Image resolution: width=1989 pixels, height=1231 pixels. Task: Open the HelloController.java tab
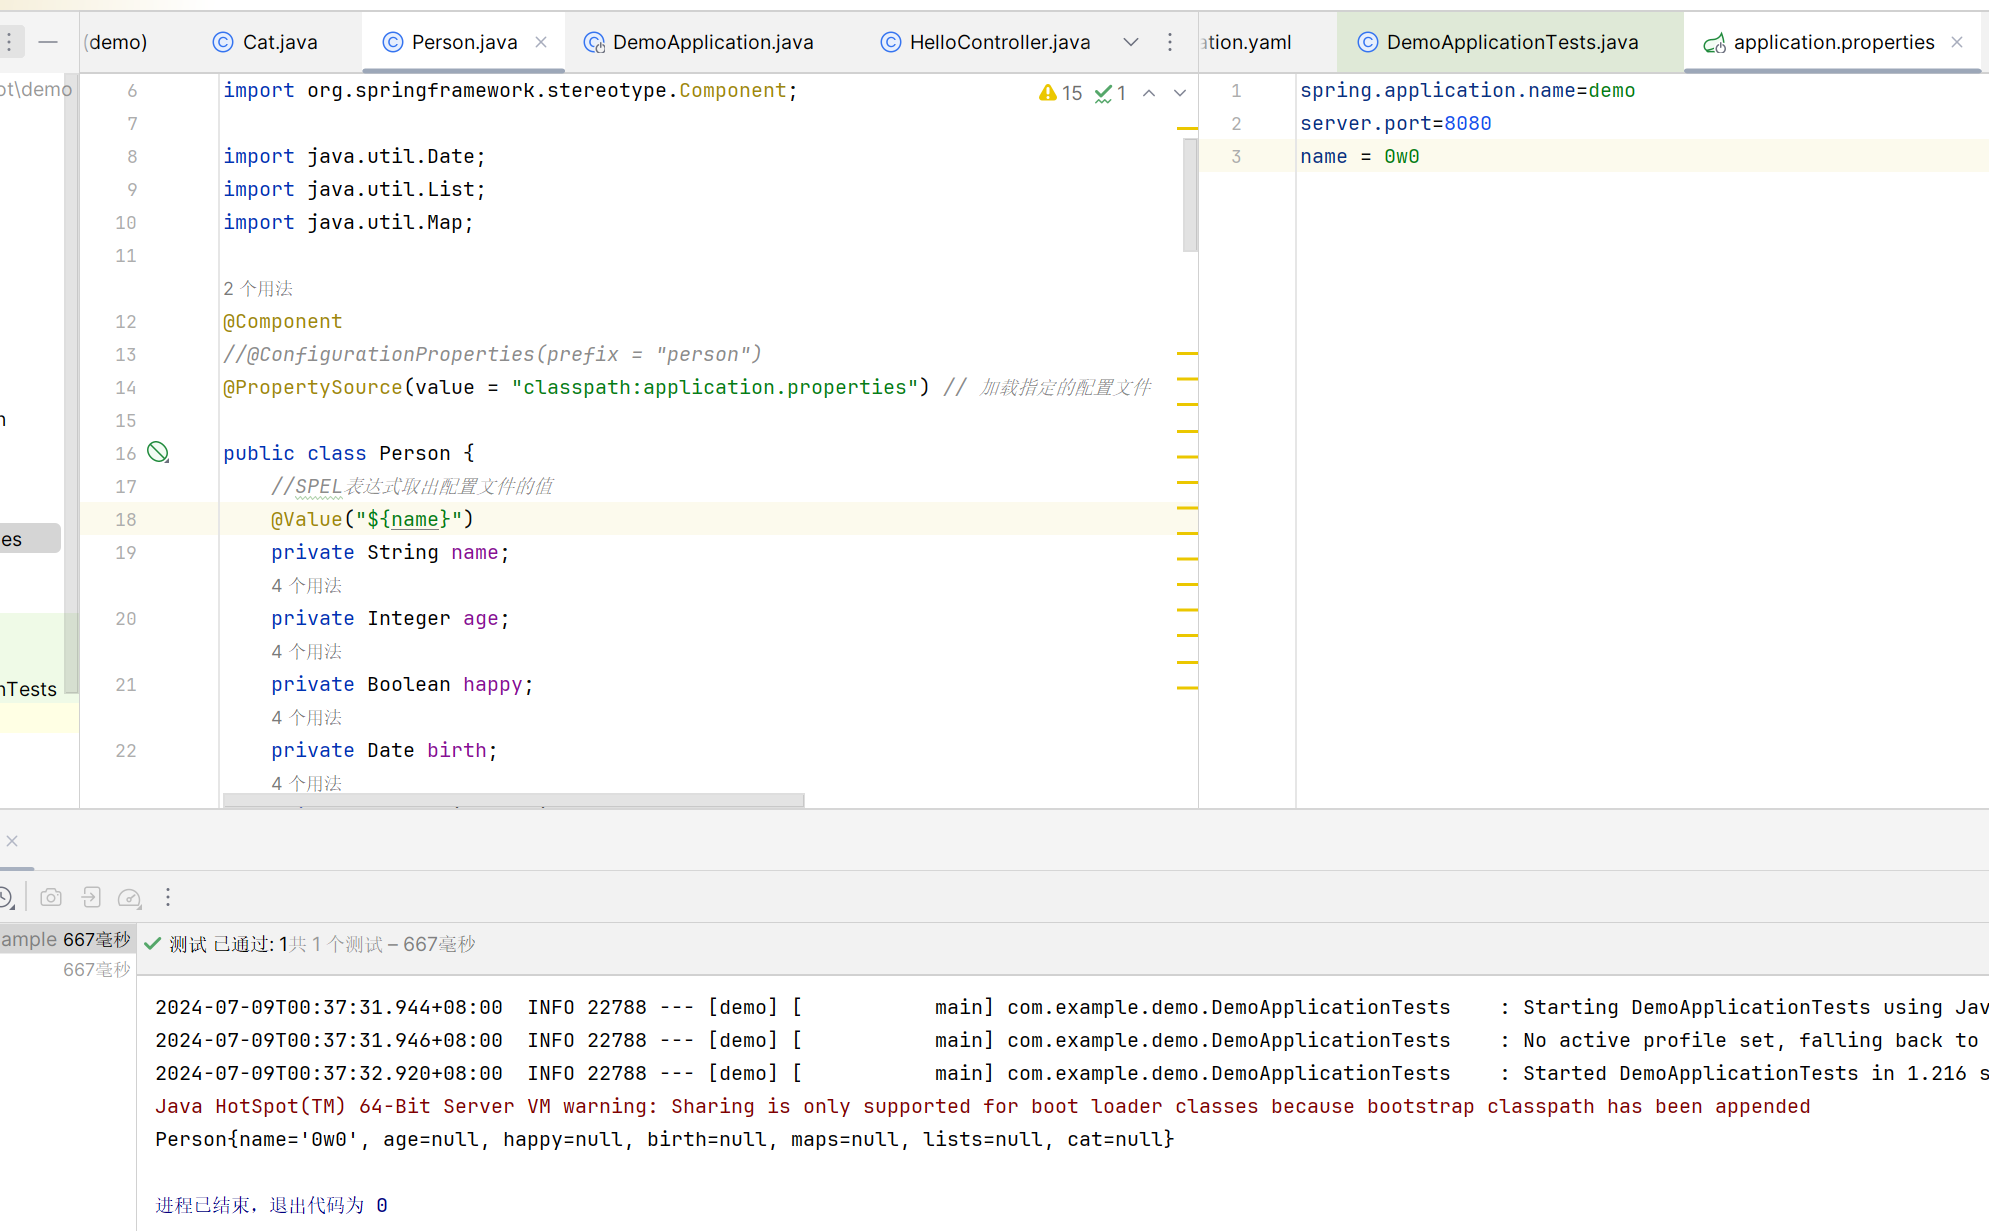[x=985, y=42]
